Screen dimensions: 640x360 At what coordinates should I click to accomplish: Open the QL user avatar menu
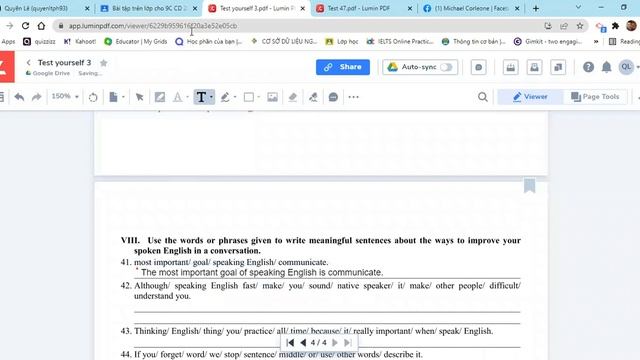tap(627, 67)
